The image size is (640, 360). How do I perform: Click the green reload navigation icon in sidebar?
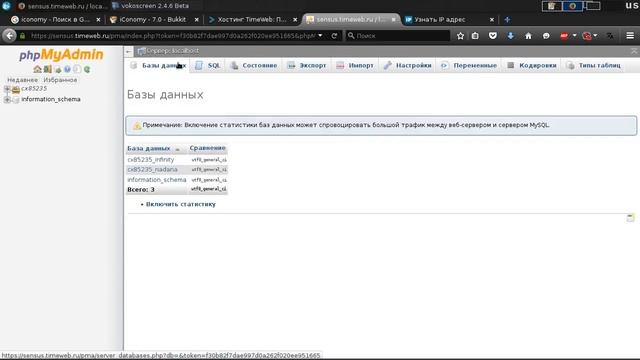tap(87, 69)
